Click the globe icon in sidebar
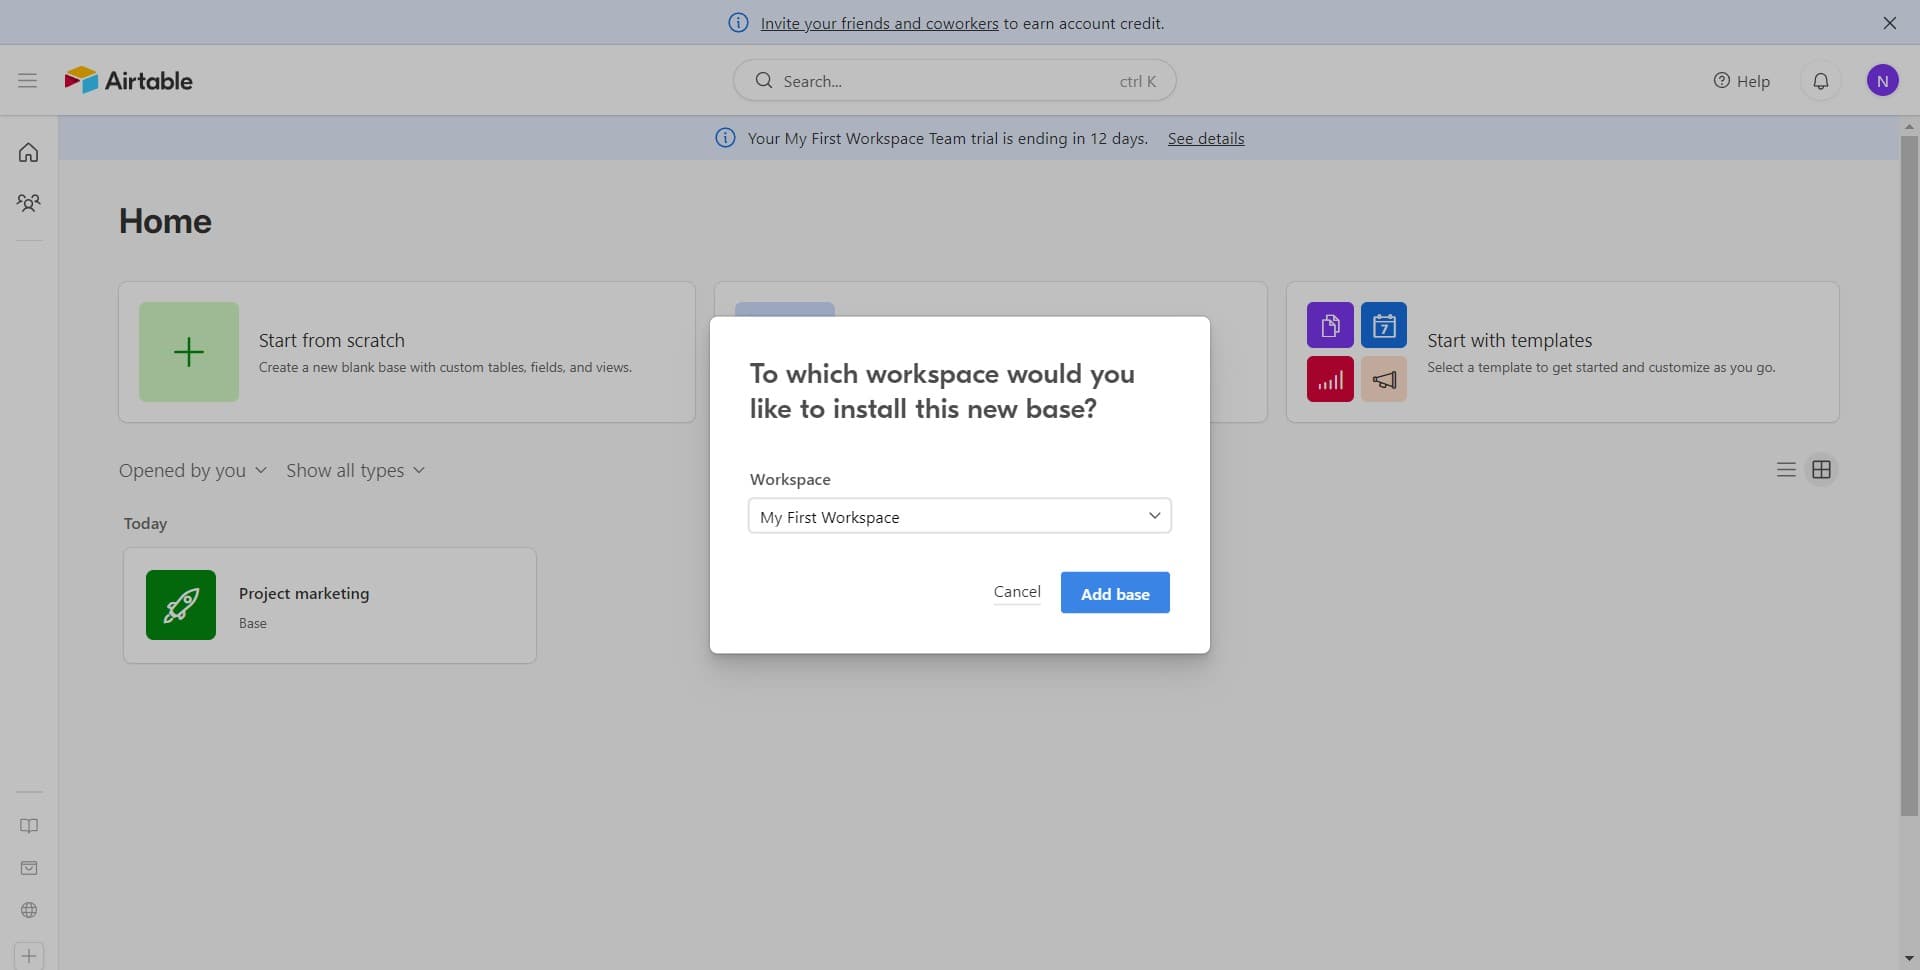 point(29,910)
